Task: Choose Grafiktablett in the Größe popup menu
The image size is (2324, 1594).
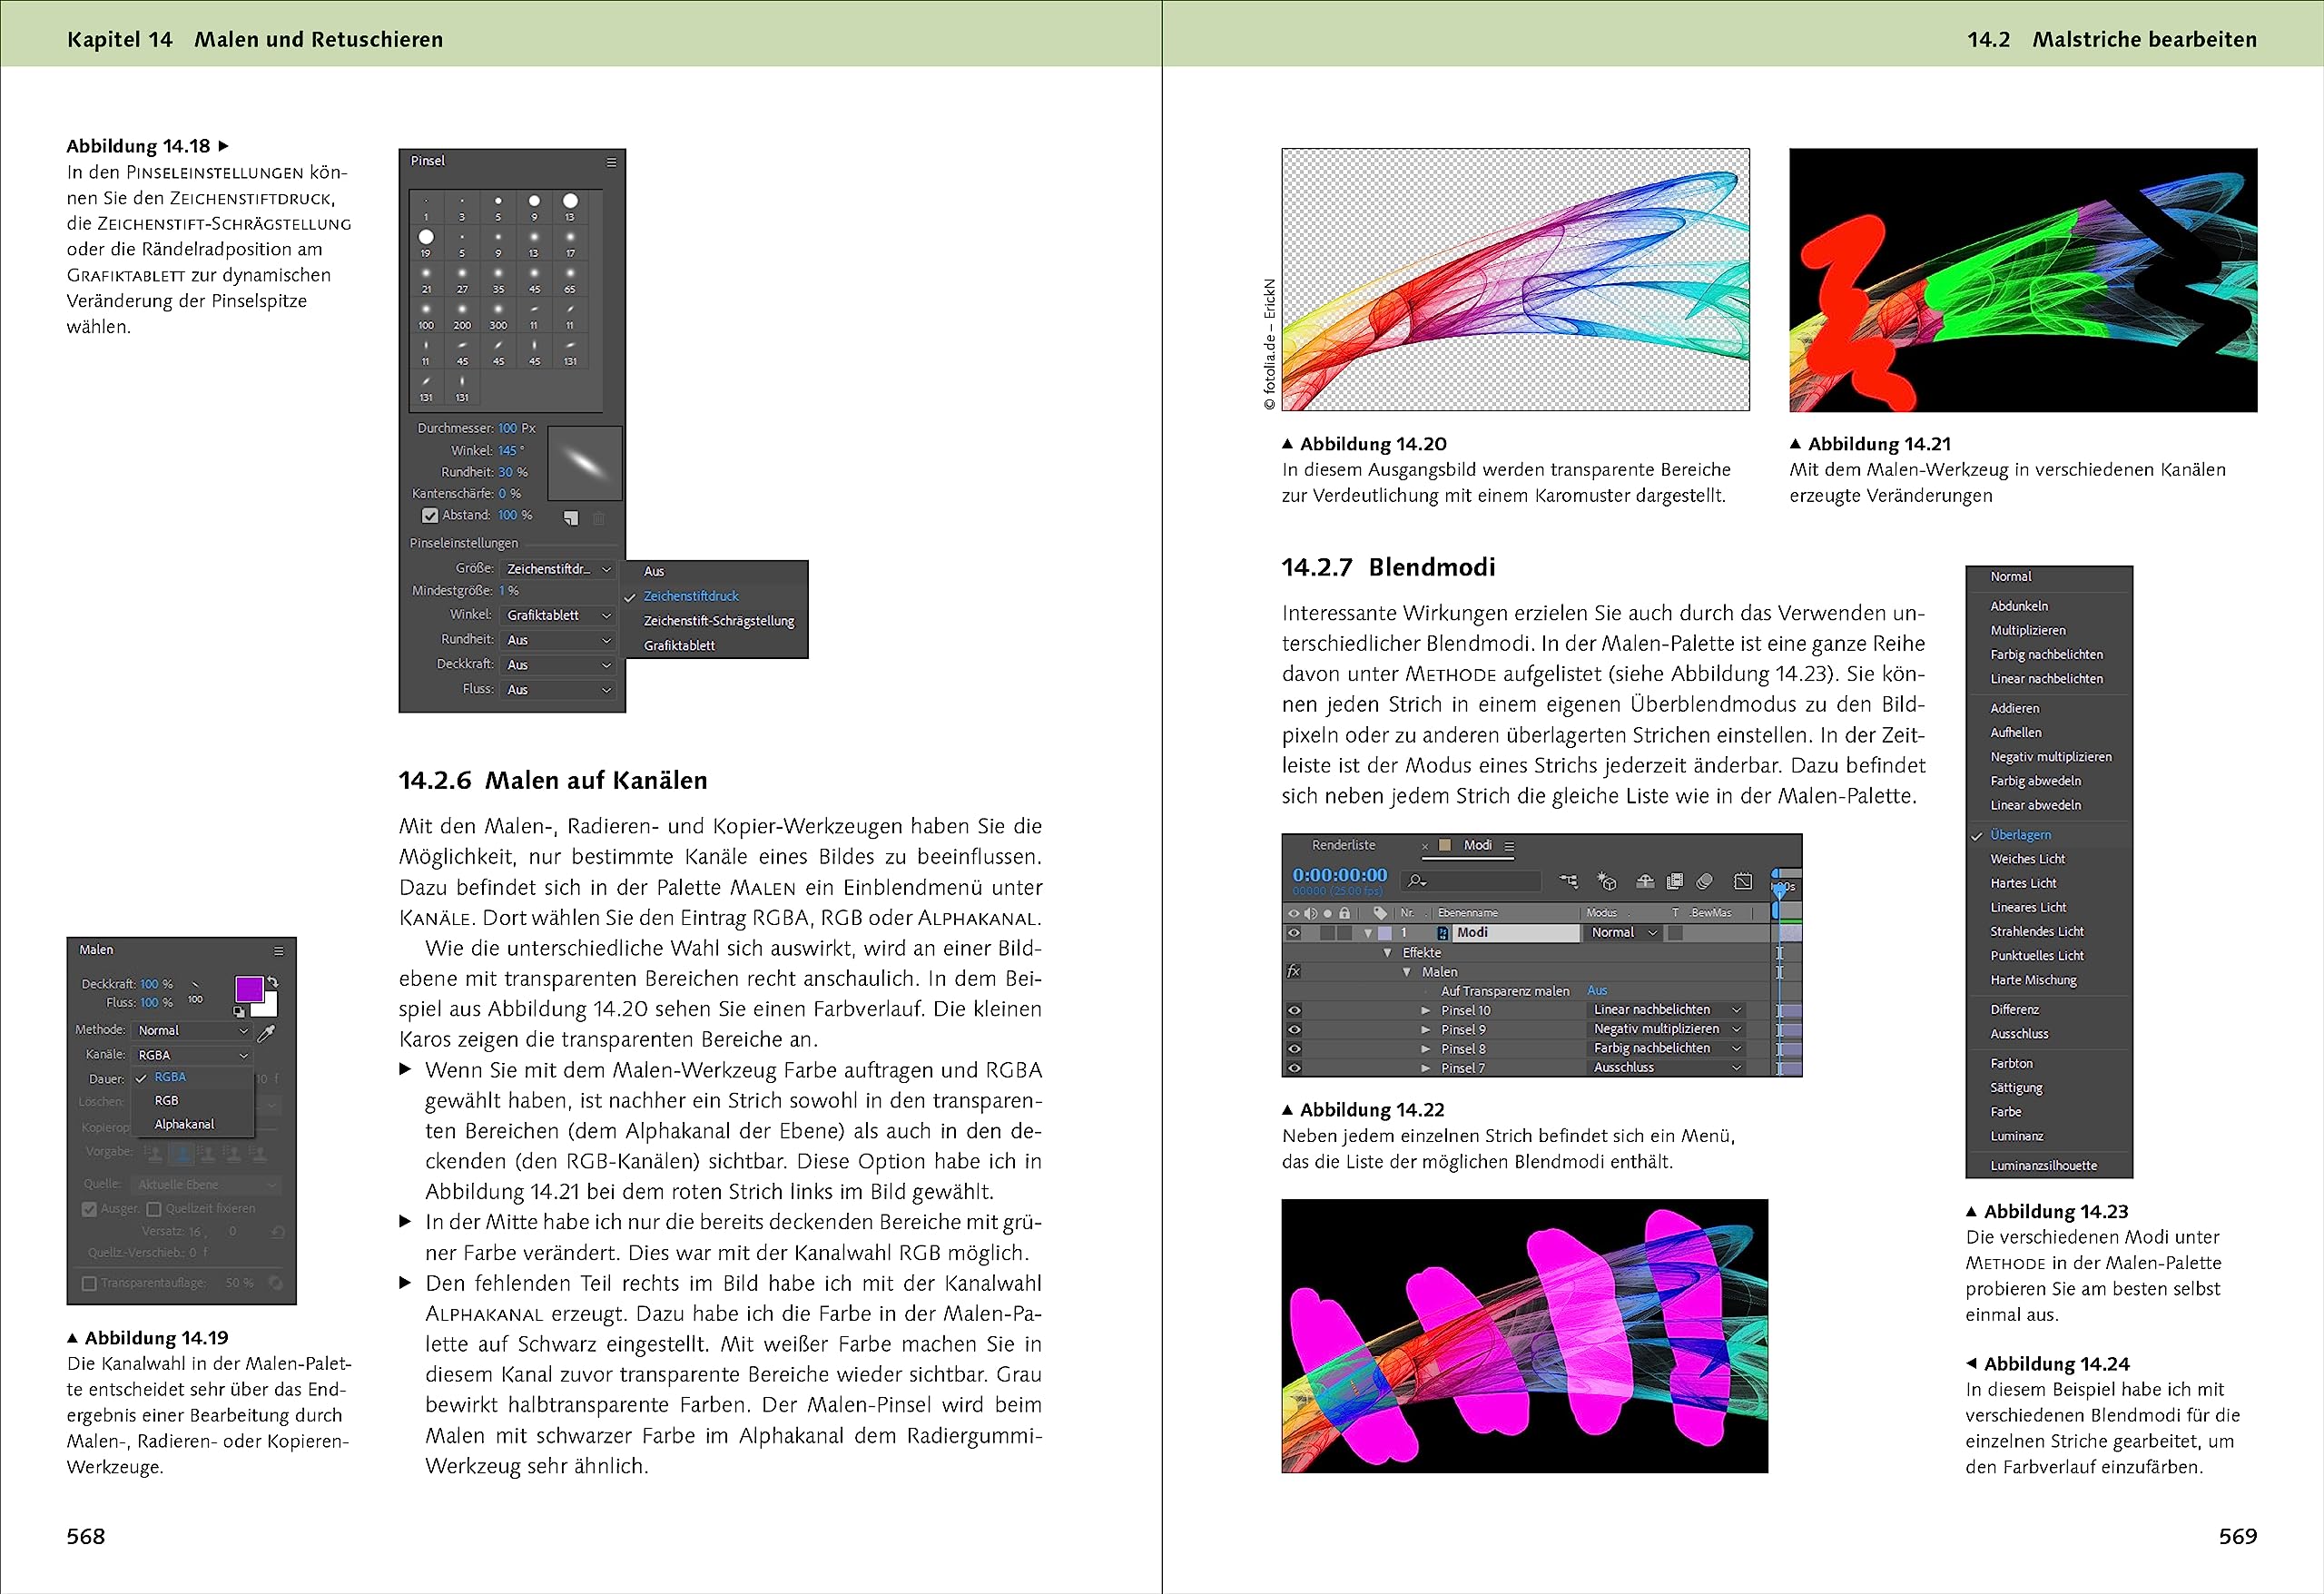Action: (x=679, y=646)
